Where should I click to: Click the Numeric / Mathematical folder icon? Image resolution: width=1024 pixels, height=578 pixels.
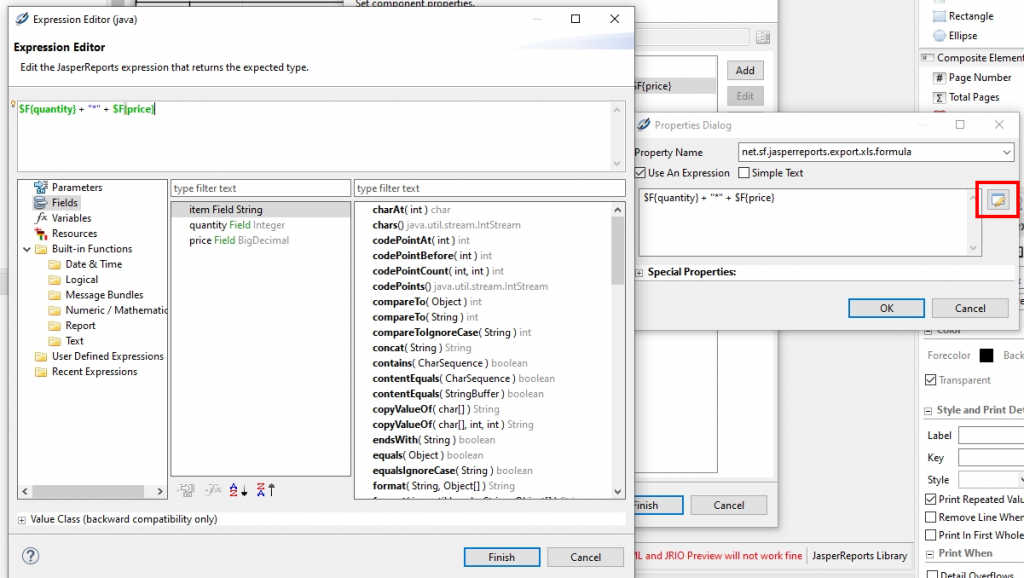(55, 310)
